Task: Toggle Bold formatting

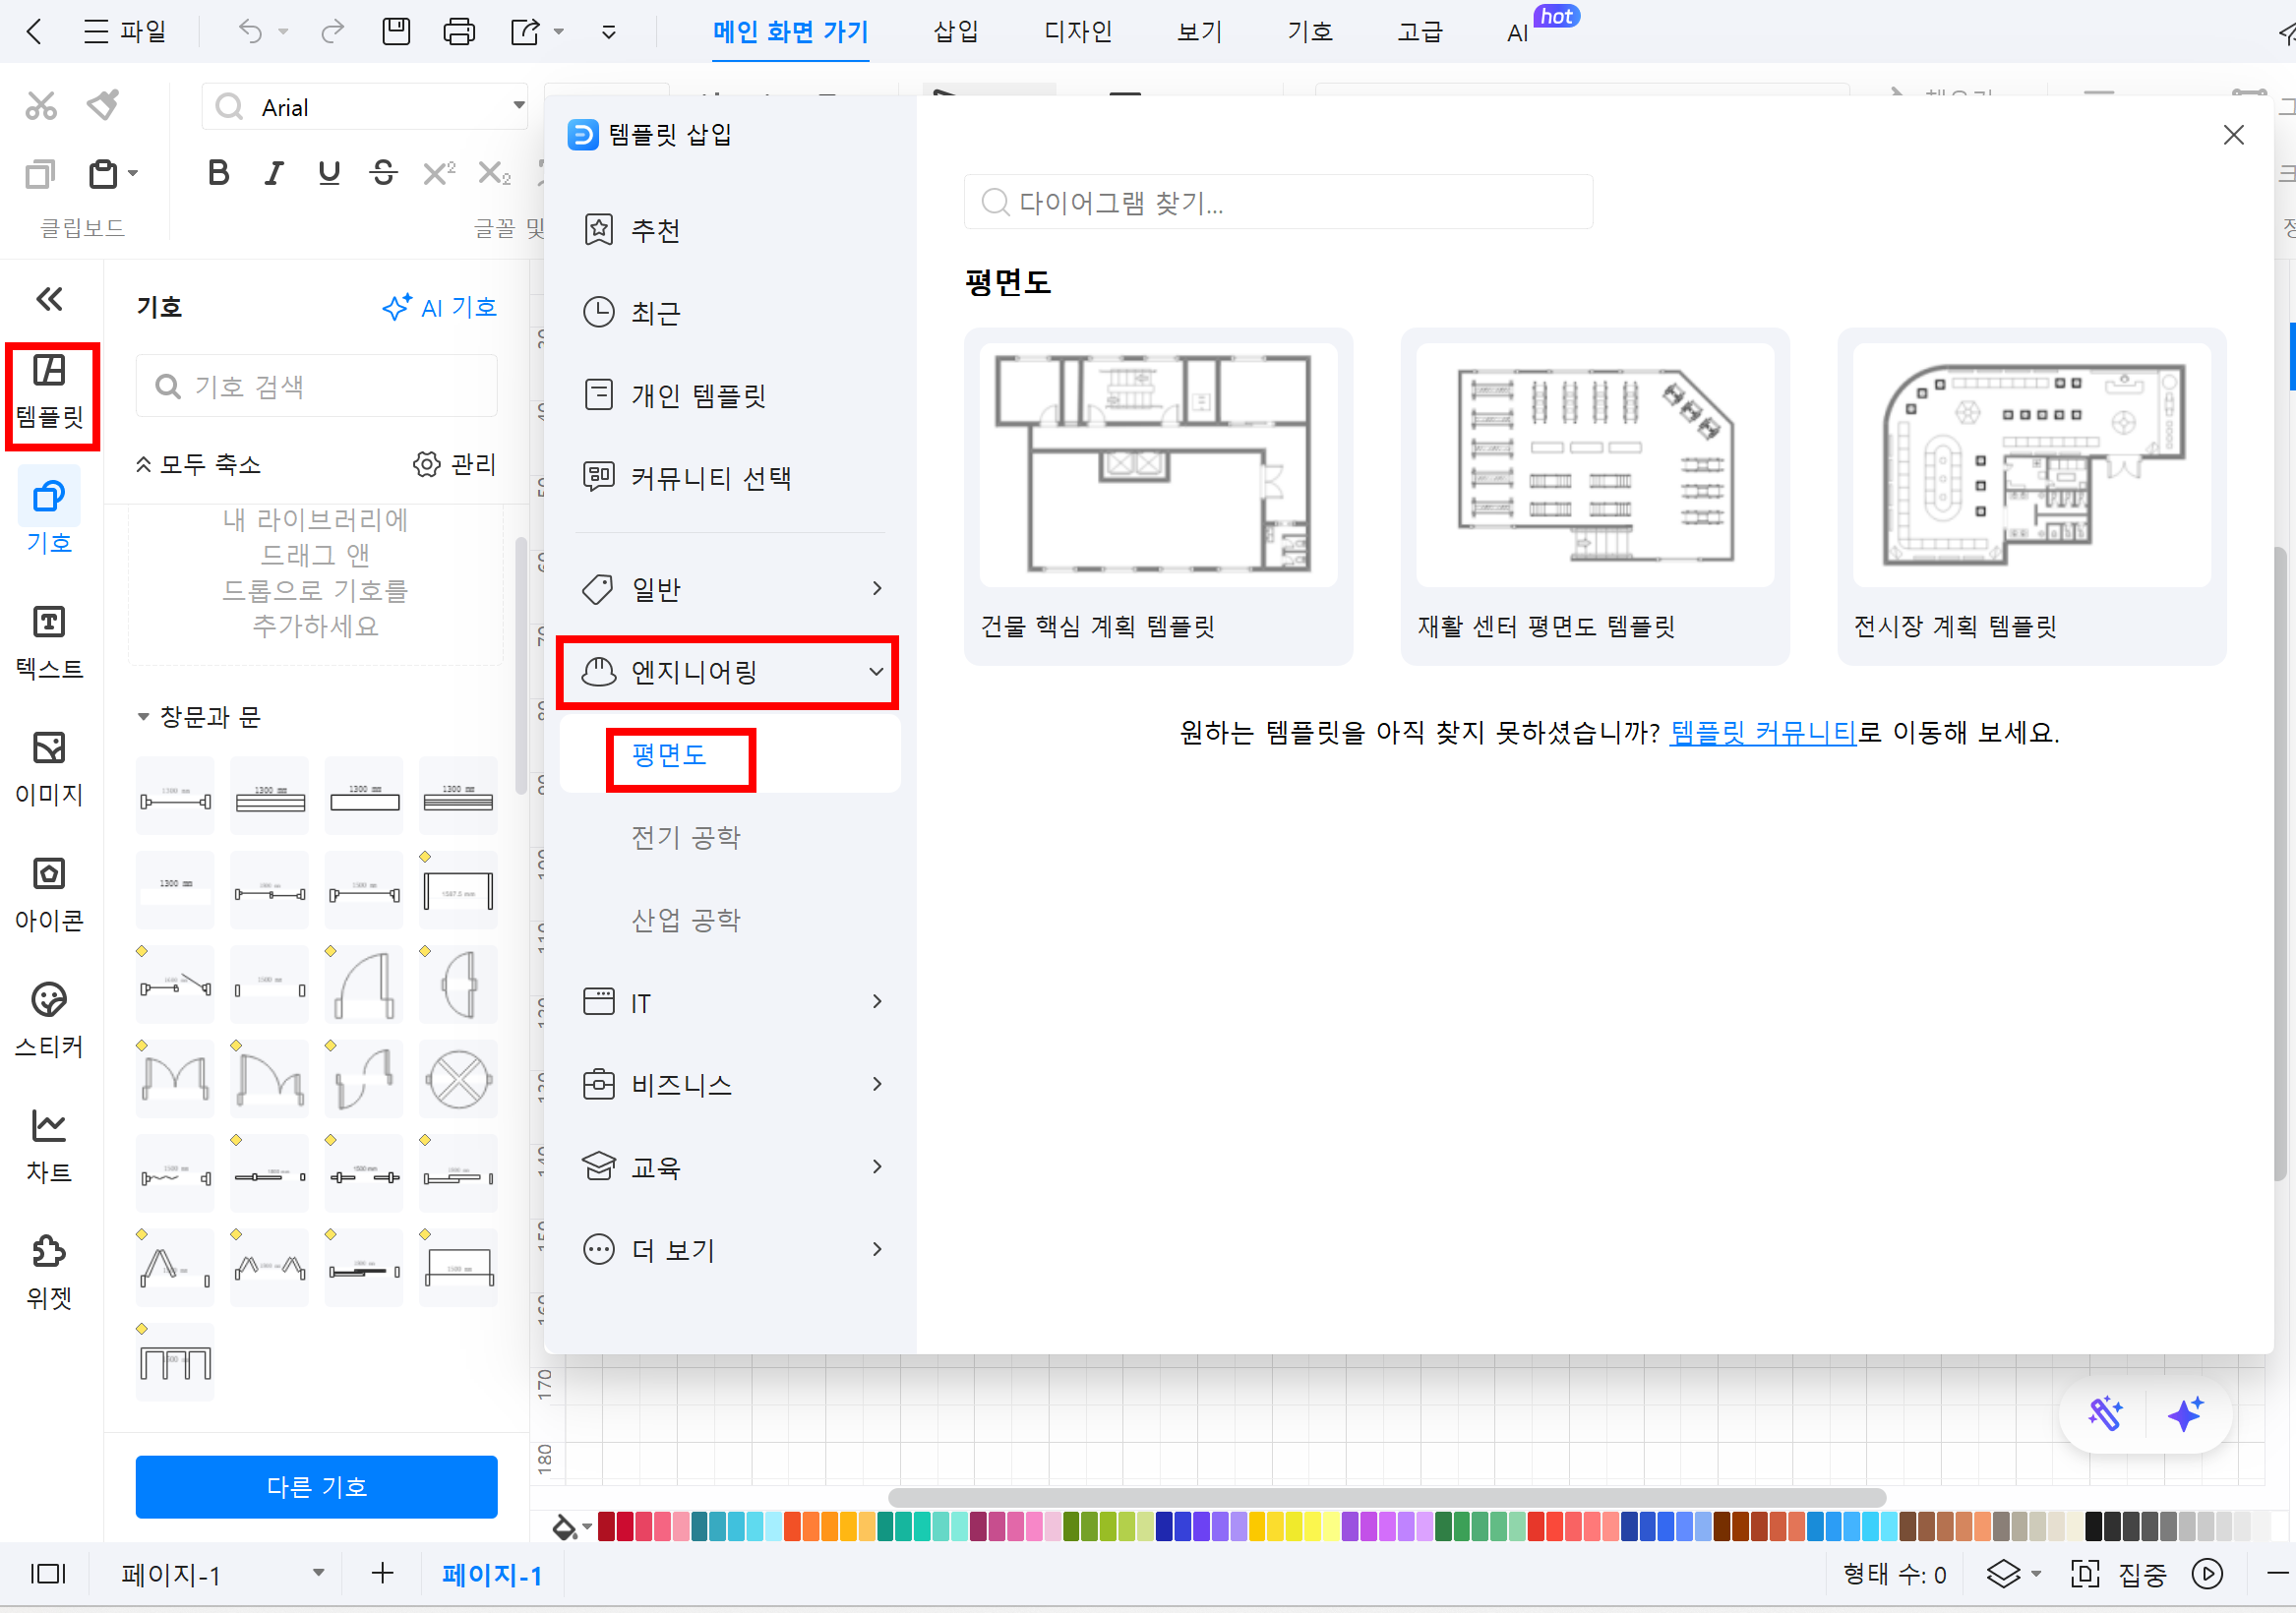Action: click(218, 173)
